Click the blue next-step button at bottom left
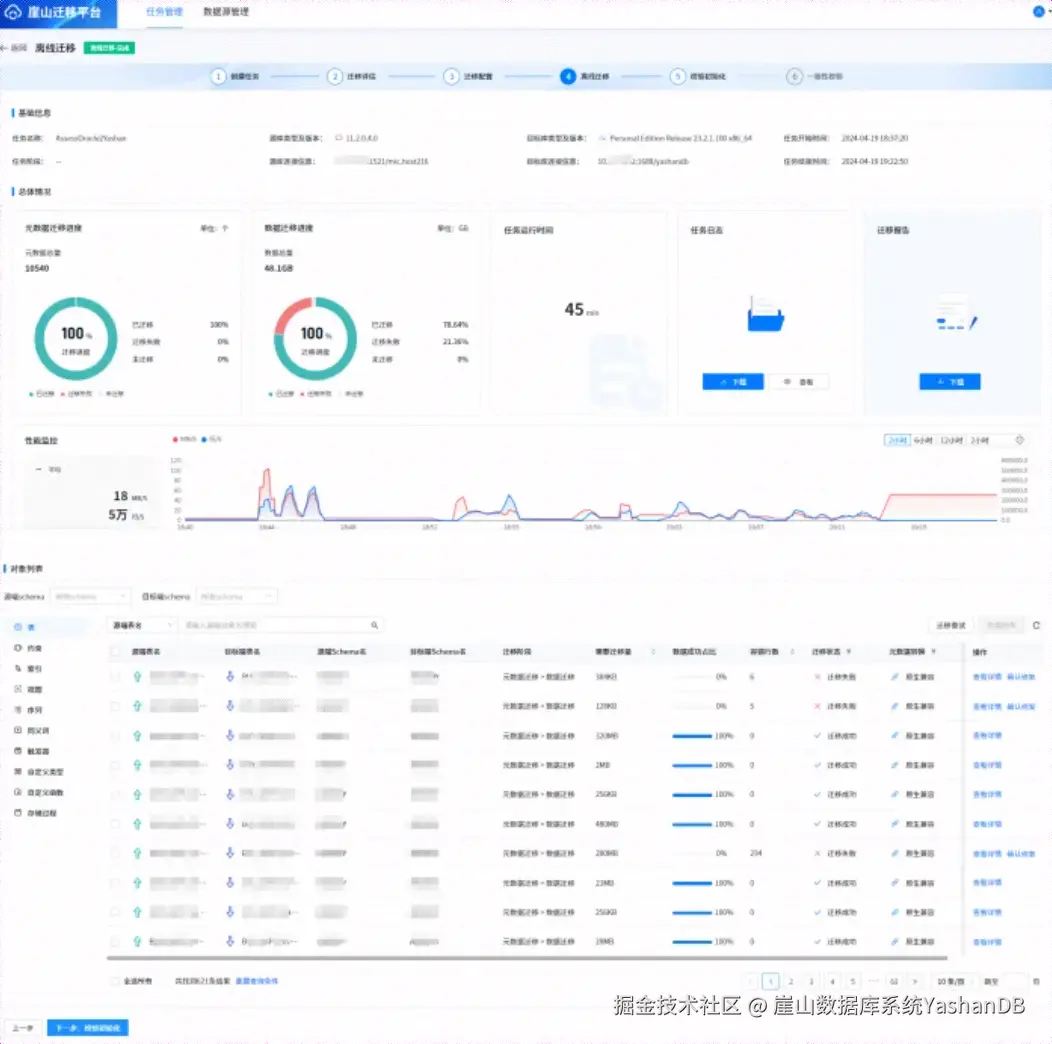 pos(87,1028)
